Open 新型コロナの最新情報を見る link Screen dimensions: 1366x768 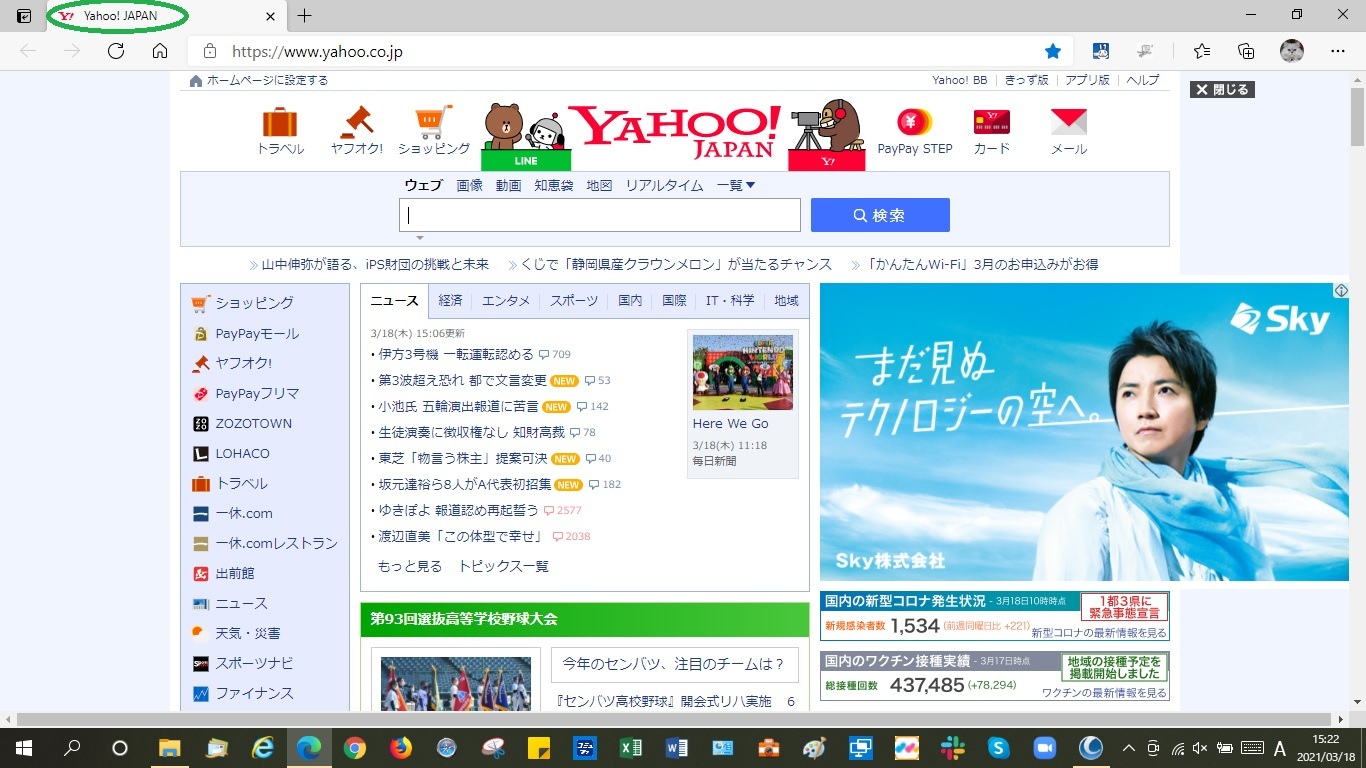[x=1099, y=633]
